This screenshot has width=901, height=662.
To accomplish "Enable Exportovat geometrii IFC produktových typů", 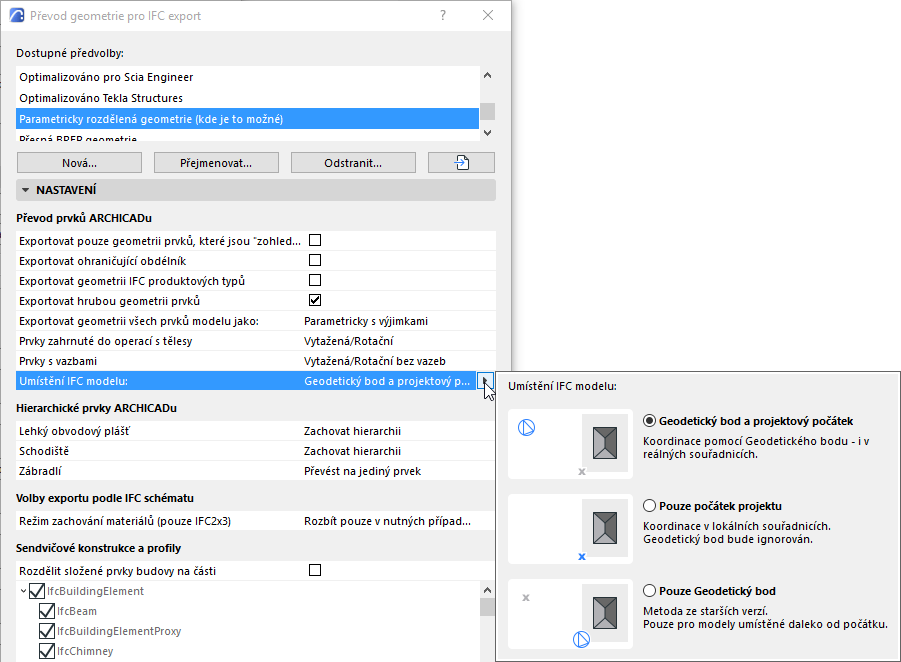I will [x=315, y=280].
